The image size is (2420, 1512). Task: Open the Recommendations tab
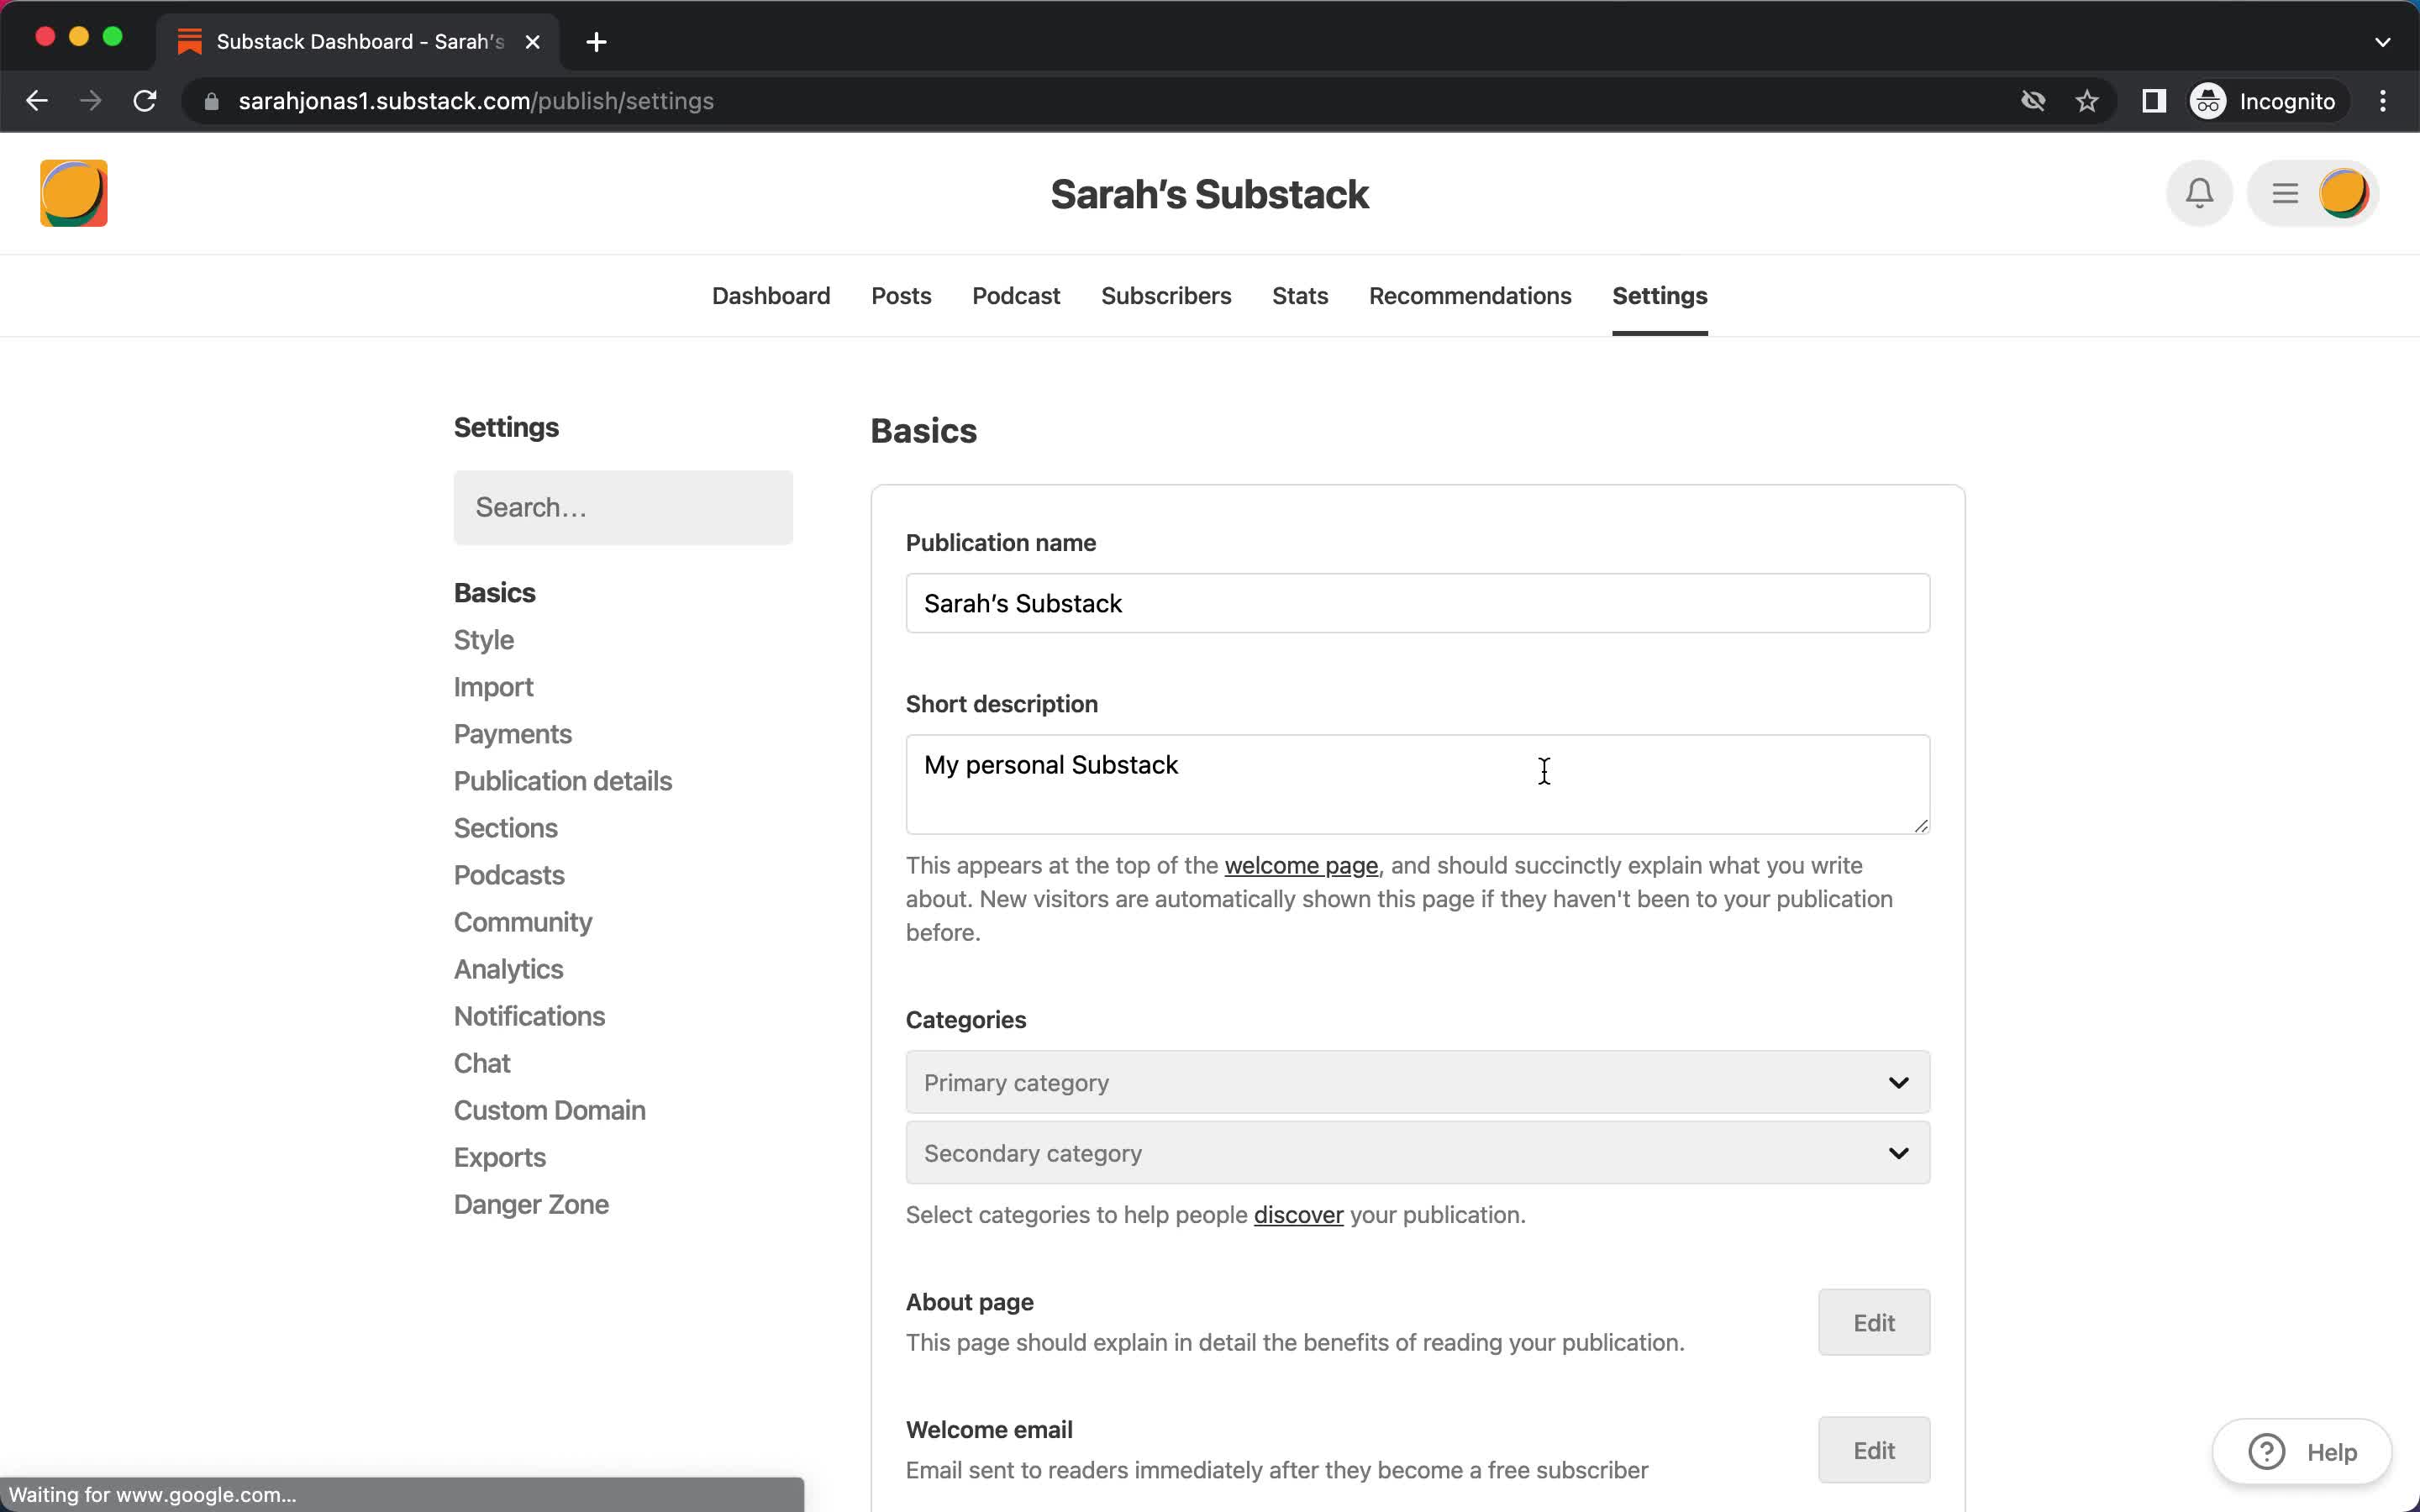click(1470, 296)
